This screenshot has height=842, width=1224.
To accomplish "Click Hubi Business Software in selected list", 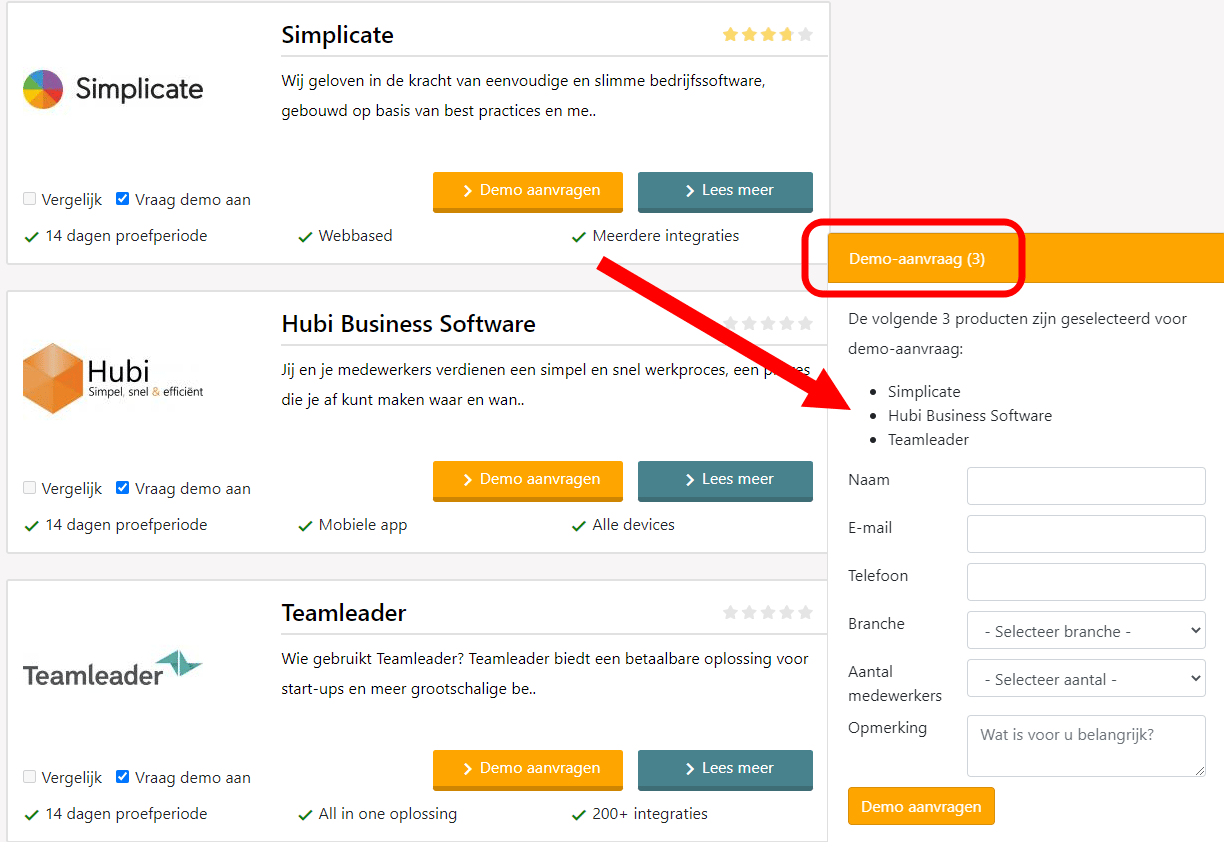I will click(x=970, y=415).
